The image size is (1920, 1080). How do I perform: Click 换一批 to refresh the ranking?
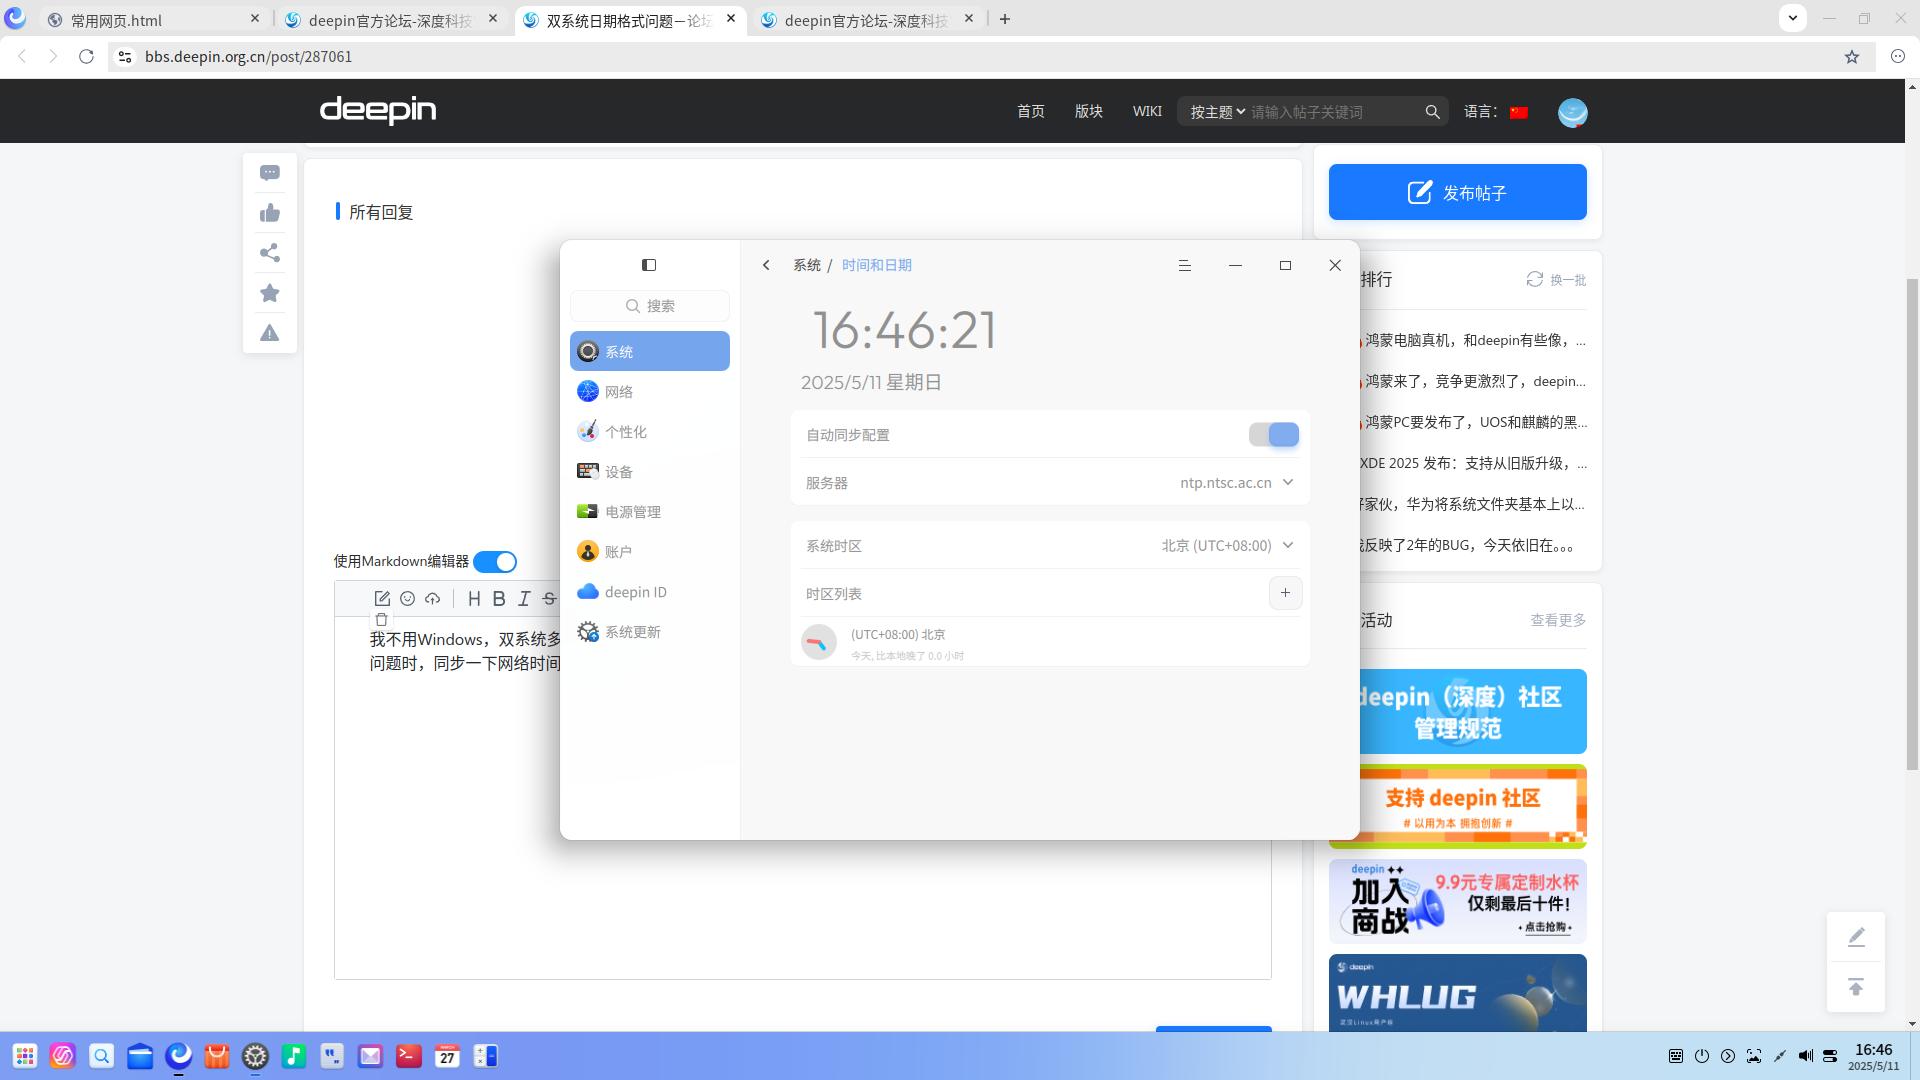click(1557, 280)
